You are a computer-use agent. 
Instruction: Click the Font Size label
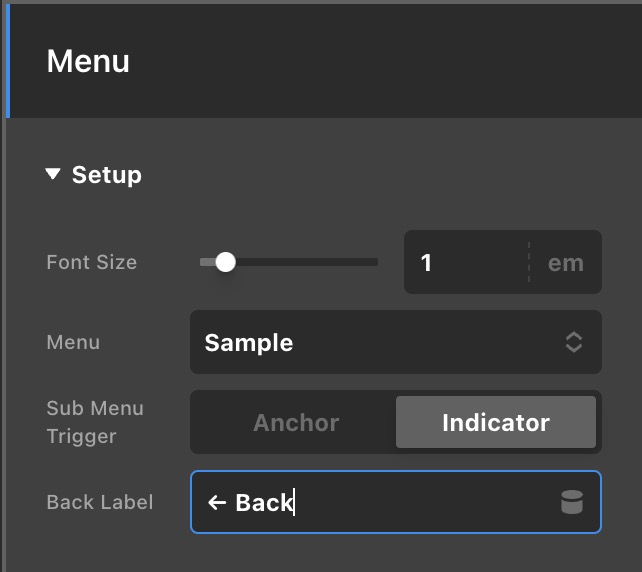point(91,262)
